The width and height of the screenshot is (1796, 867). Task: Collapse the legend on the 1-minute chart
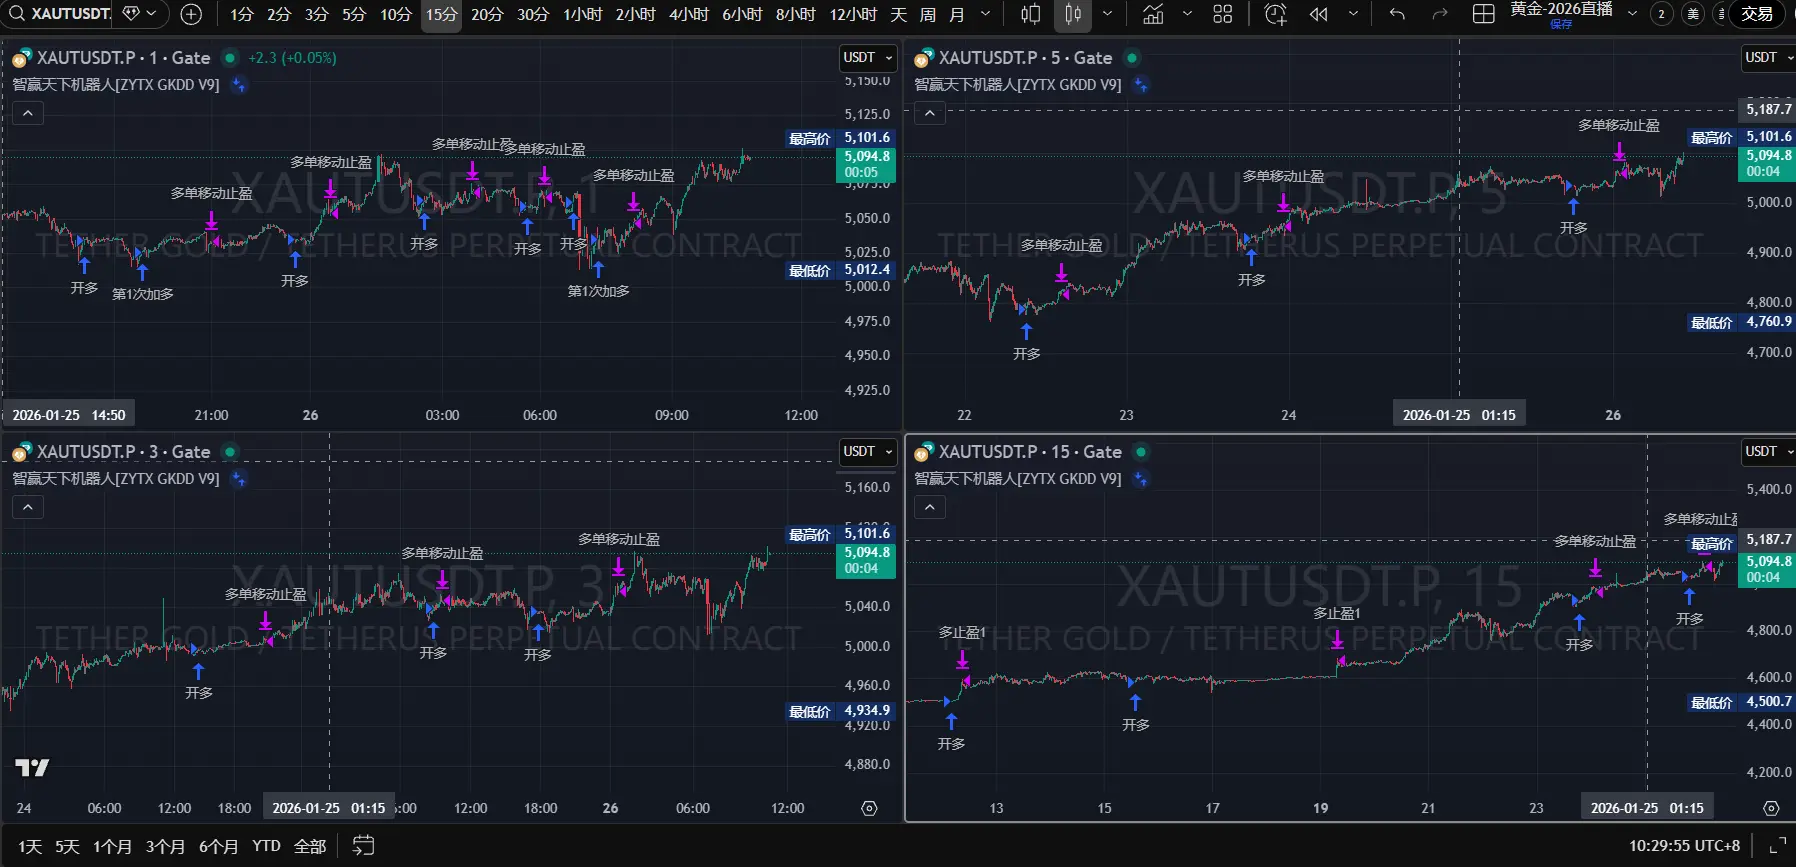point(28,113)
